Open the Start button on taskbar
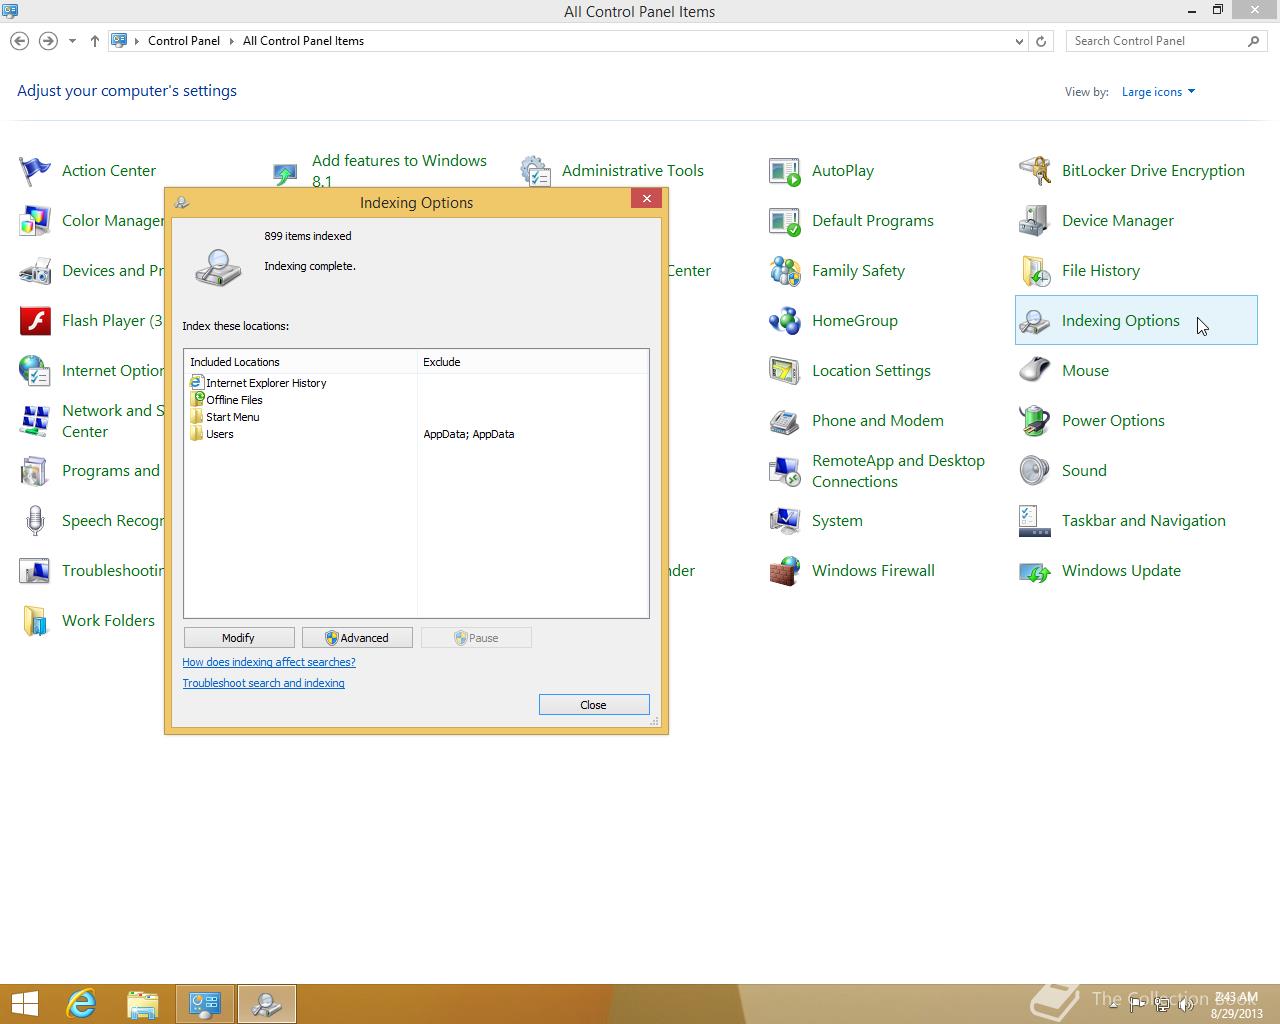1280x1024 pixels. click(x=24, y=1004)
